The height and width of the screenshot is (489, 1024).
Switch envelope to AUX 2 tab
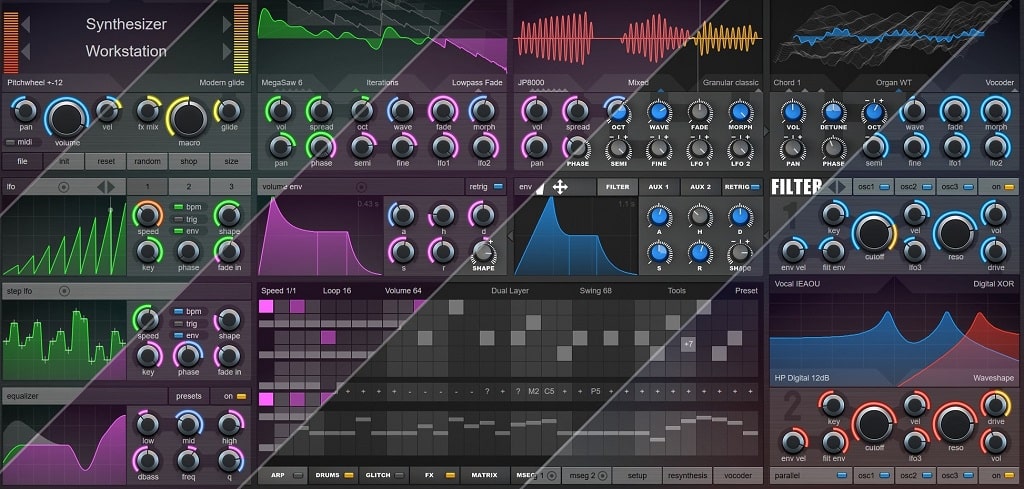point(701,187)
